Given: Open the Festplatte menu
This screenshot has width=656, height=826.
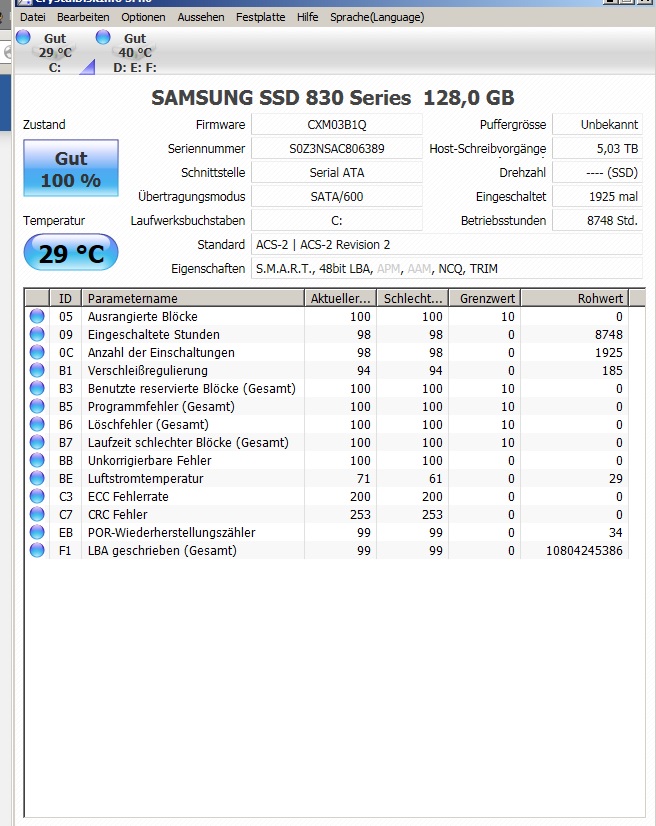Looking at the screenshot, I should pos(260,17).
